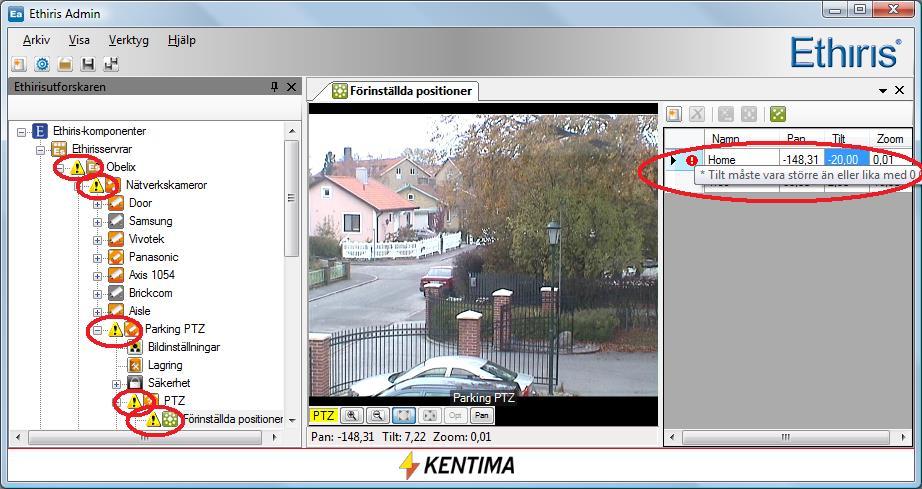Click the Pan value -148,31 cell
922x489 pixels.
tap(801, 159)
